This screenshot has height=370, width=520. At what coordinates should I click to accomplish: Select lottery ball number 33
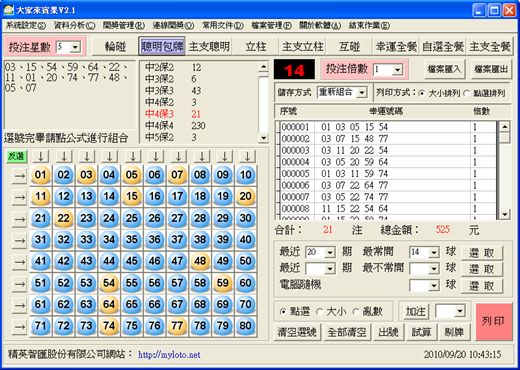tap(86, 239)
